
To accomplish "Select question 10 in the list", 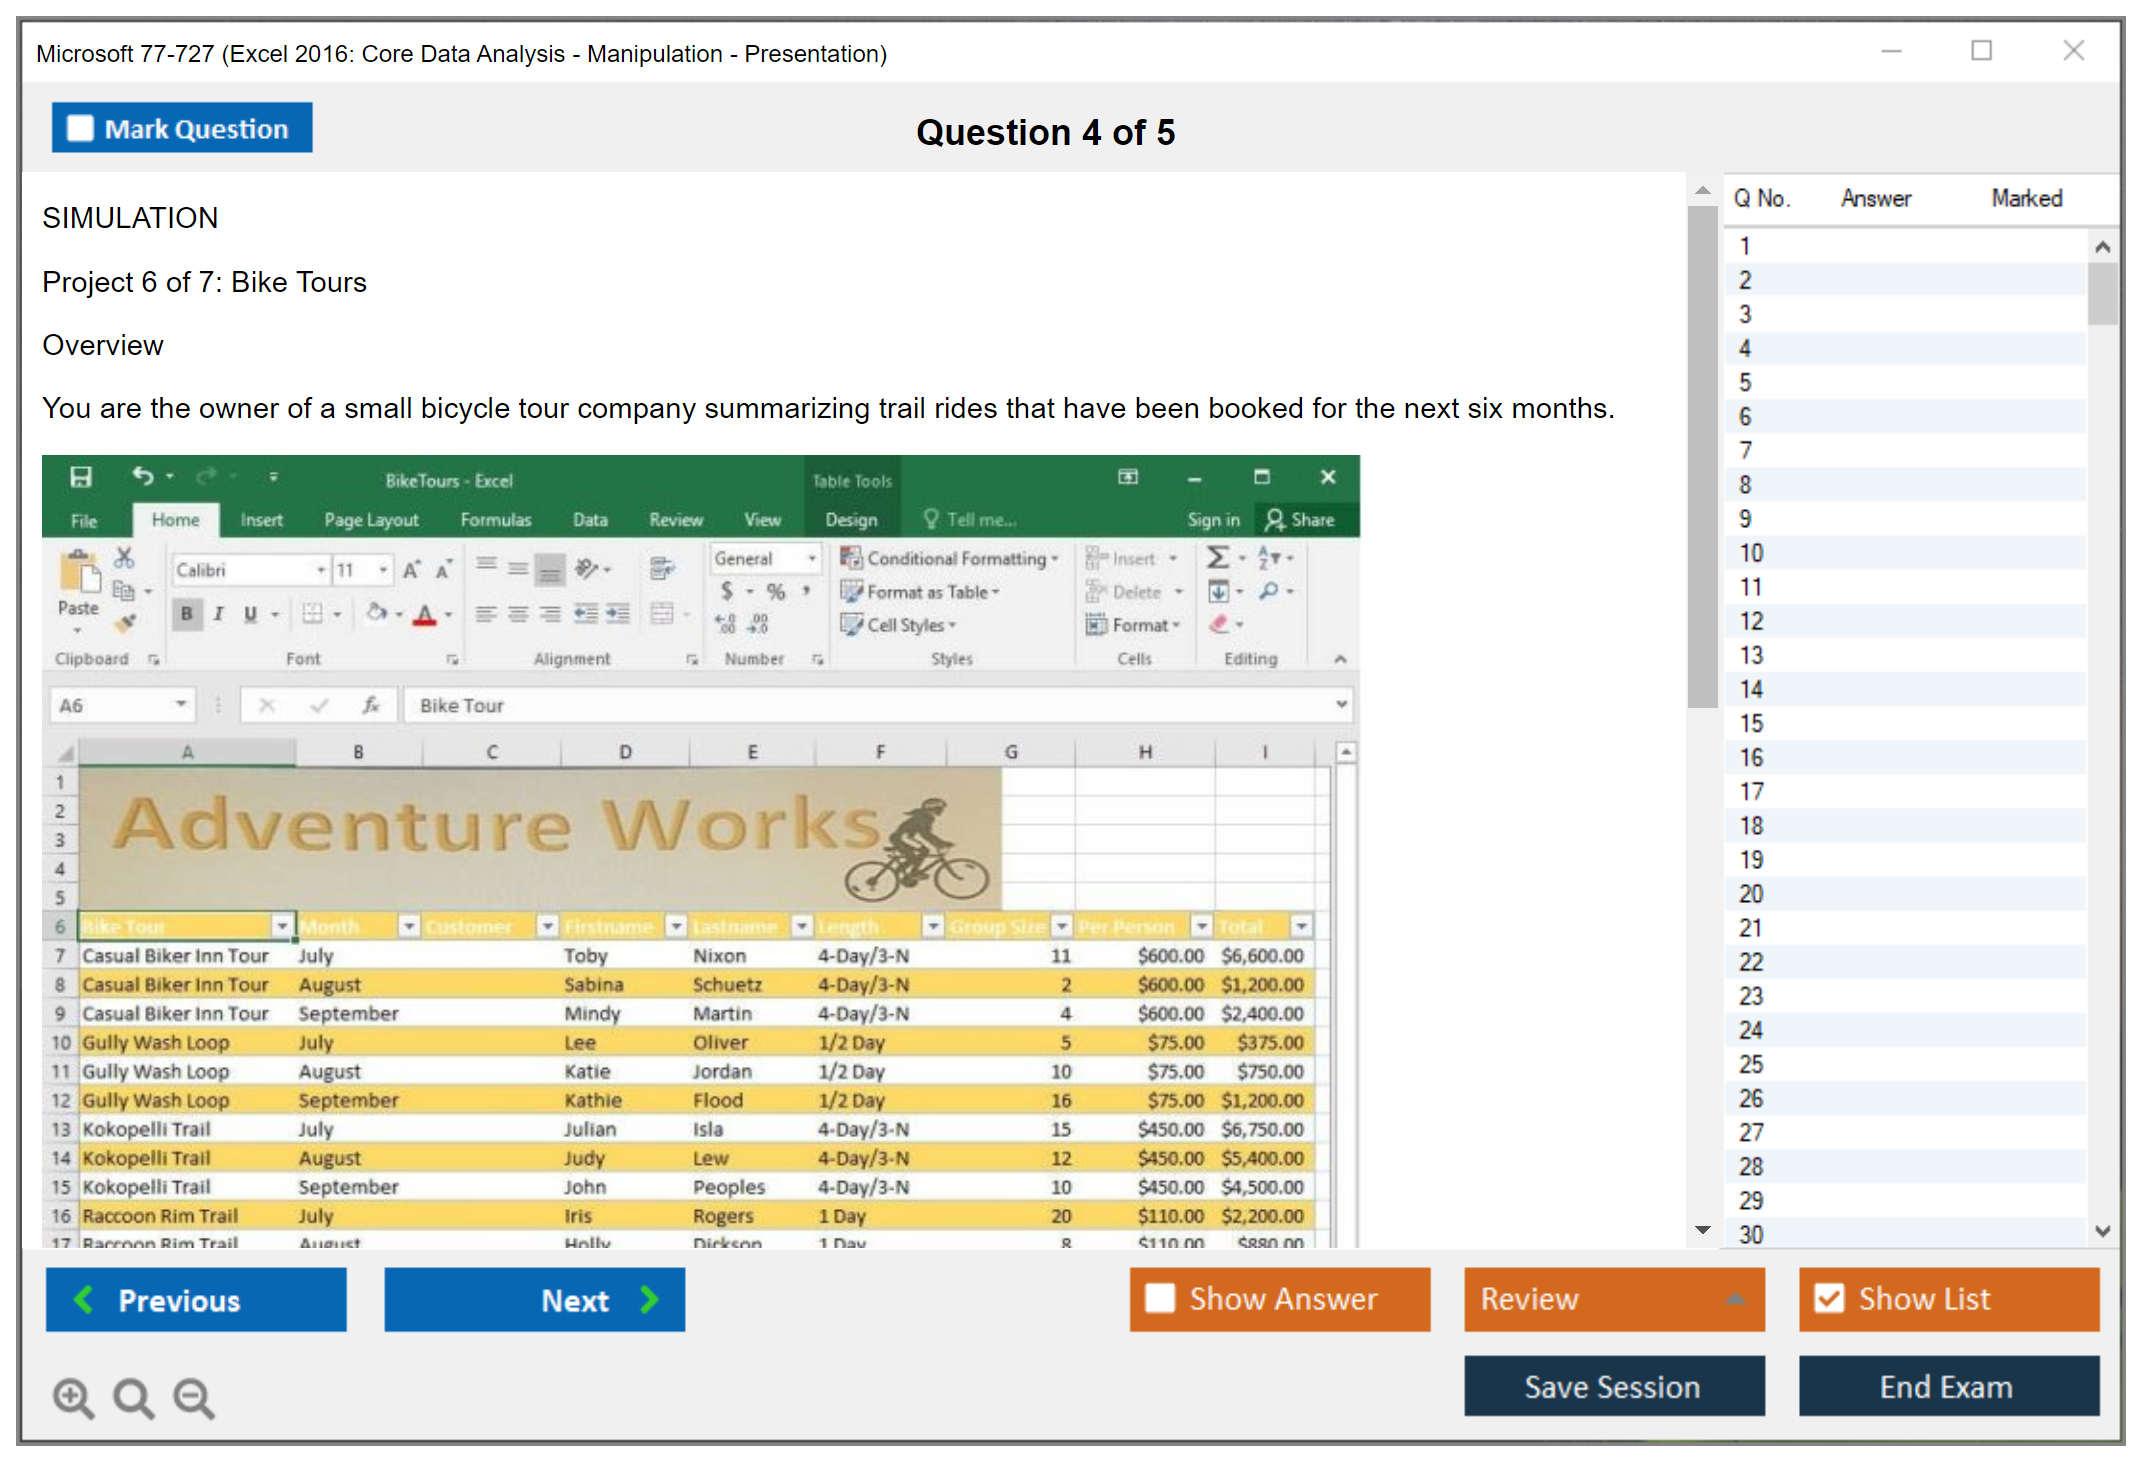I will point(1752,553).
